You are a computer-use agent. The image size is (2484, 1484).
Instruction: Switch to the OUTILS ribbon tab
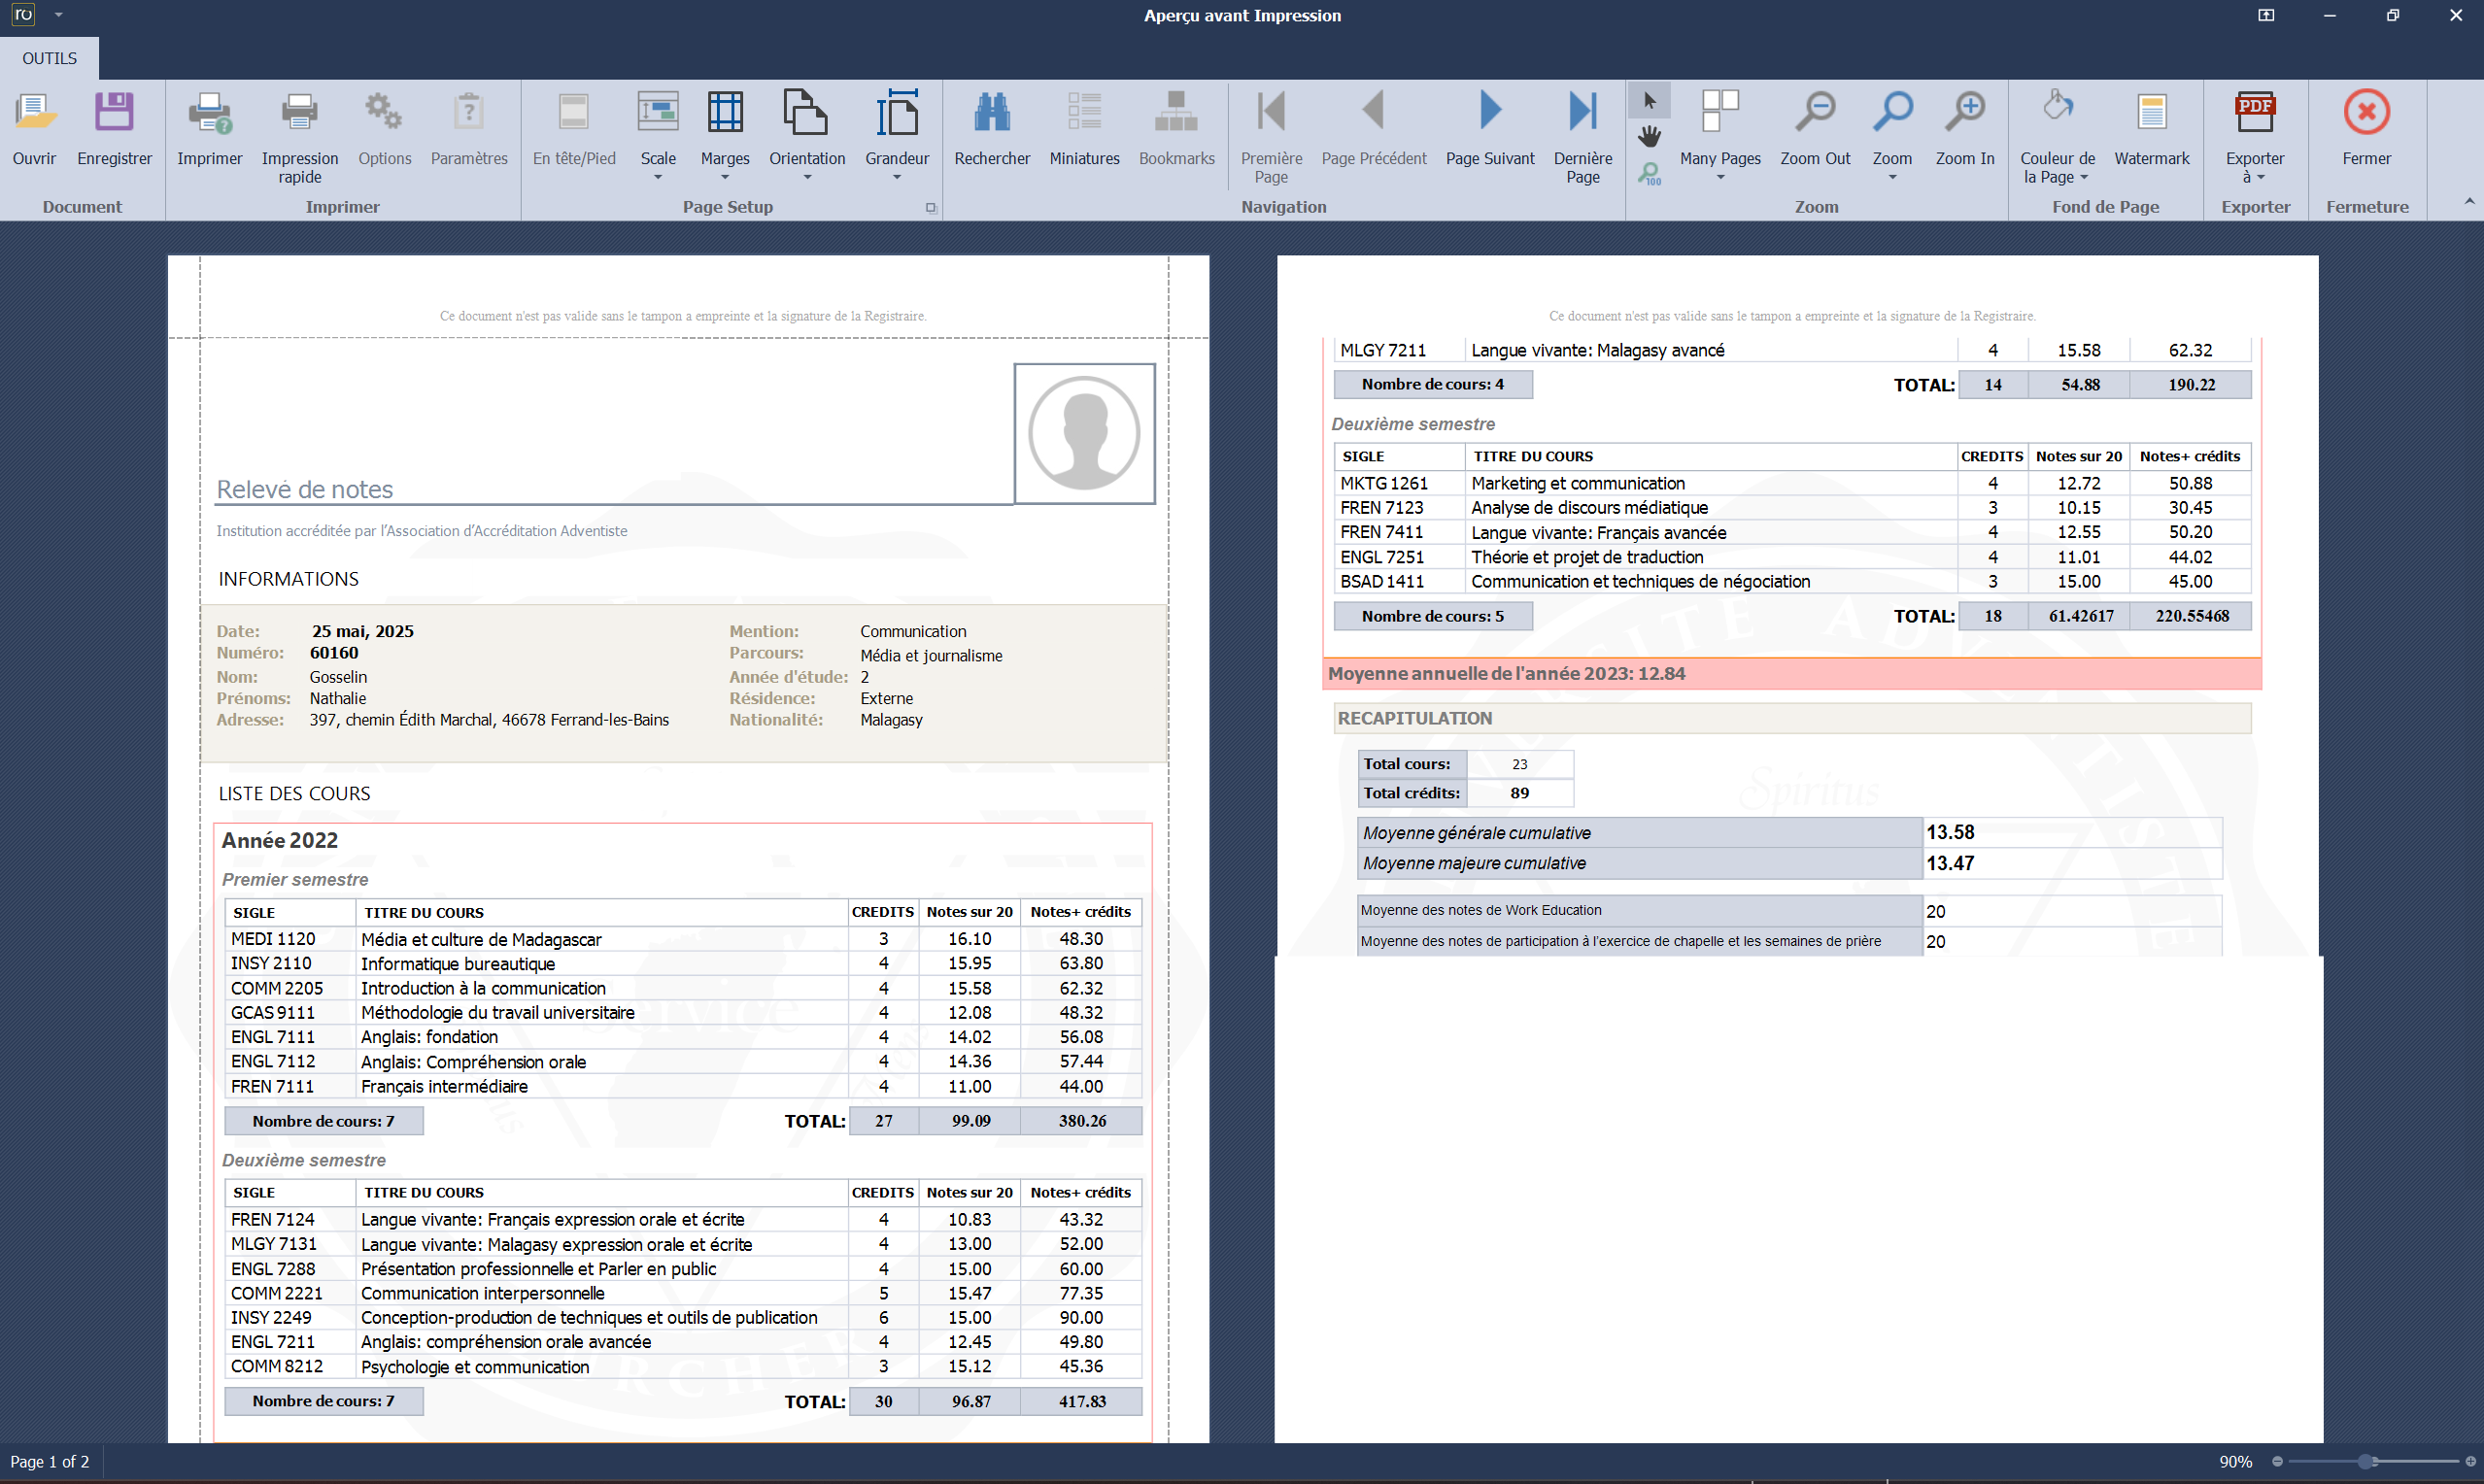[x=48, y=58]
